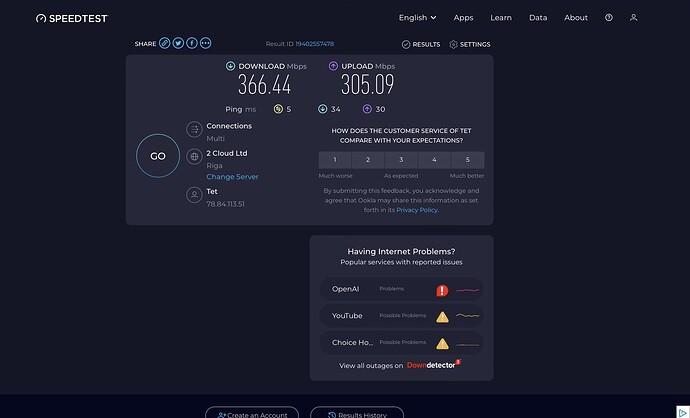Click the Change Server link

232,177
